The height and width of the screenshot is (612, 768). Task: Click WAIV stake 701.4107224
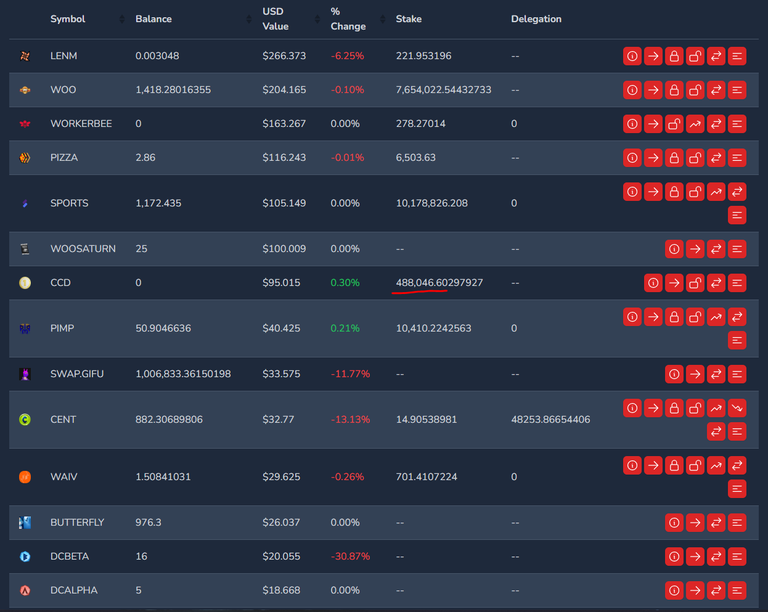[426, 477]
